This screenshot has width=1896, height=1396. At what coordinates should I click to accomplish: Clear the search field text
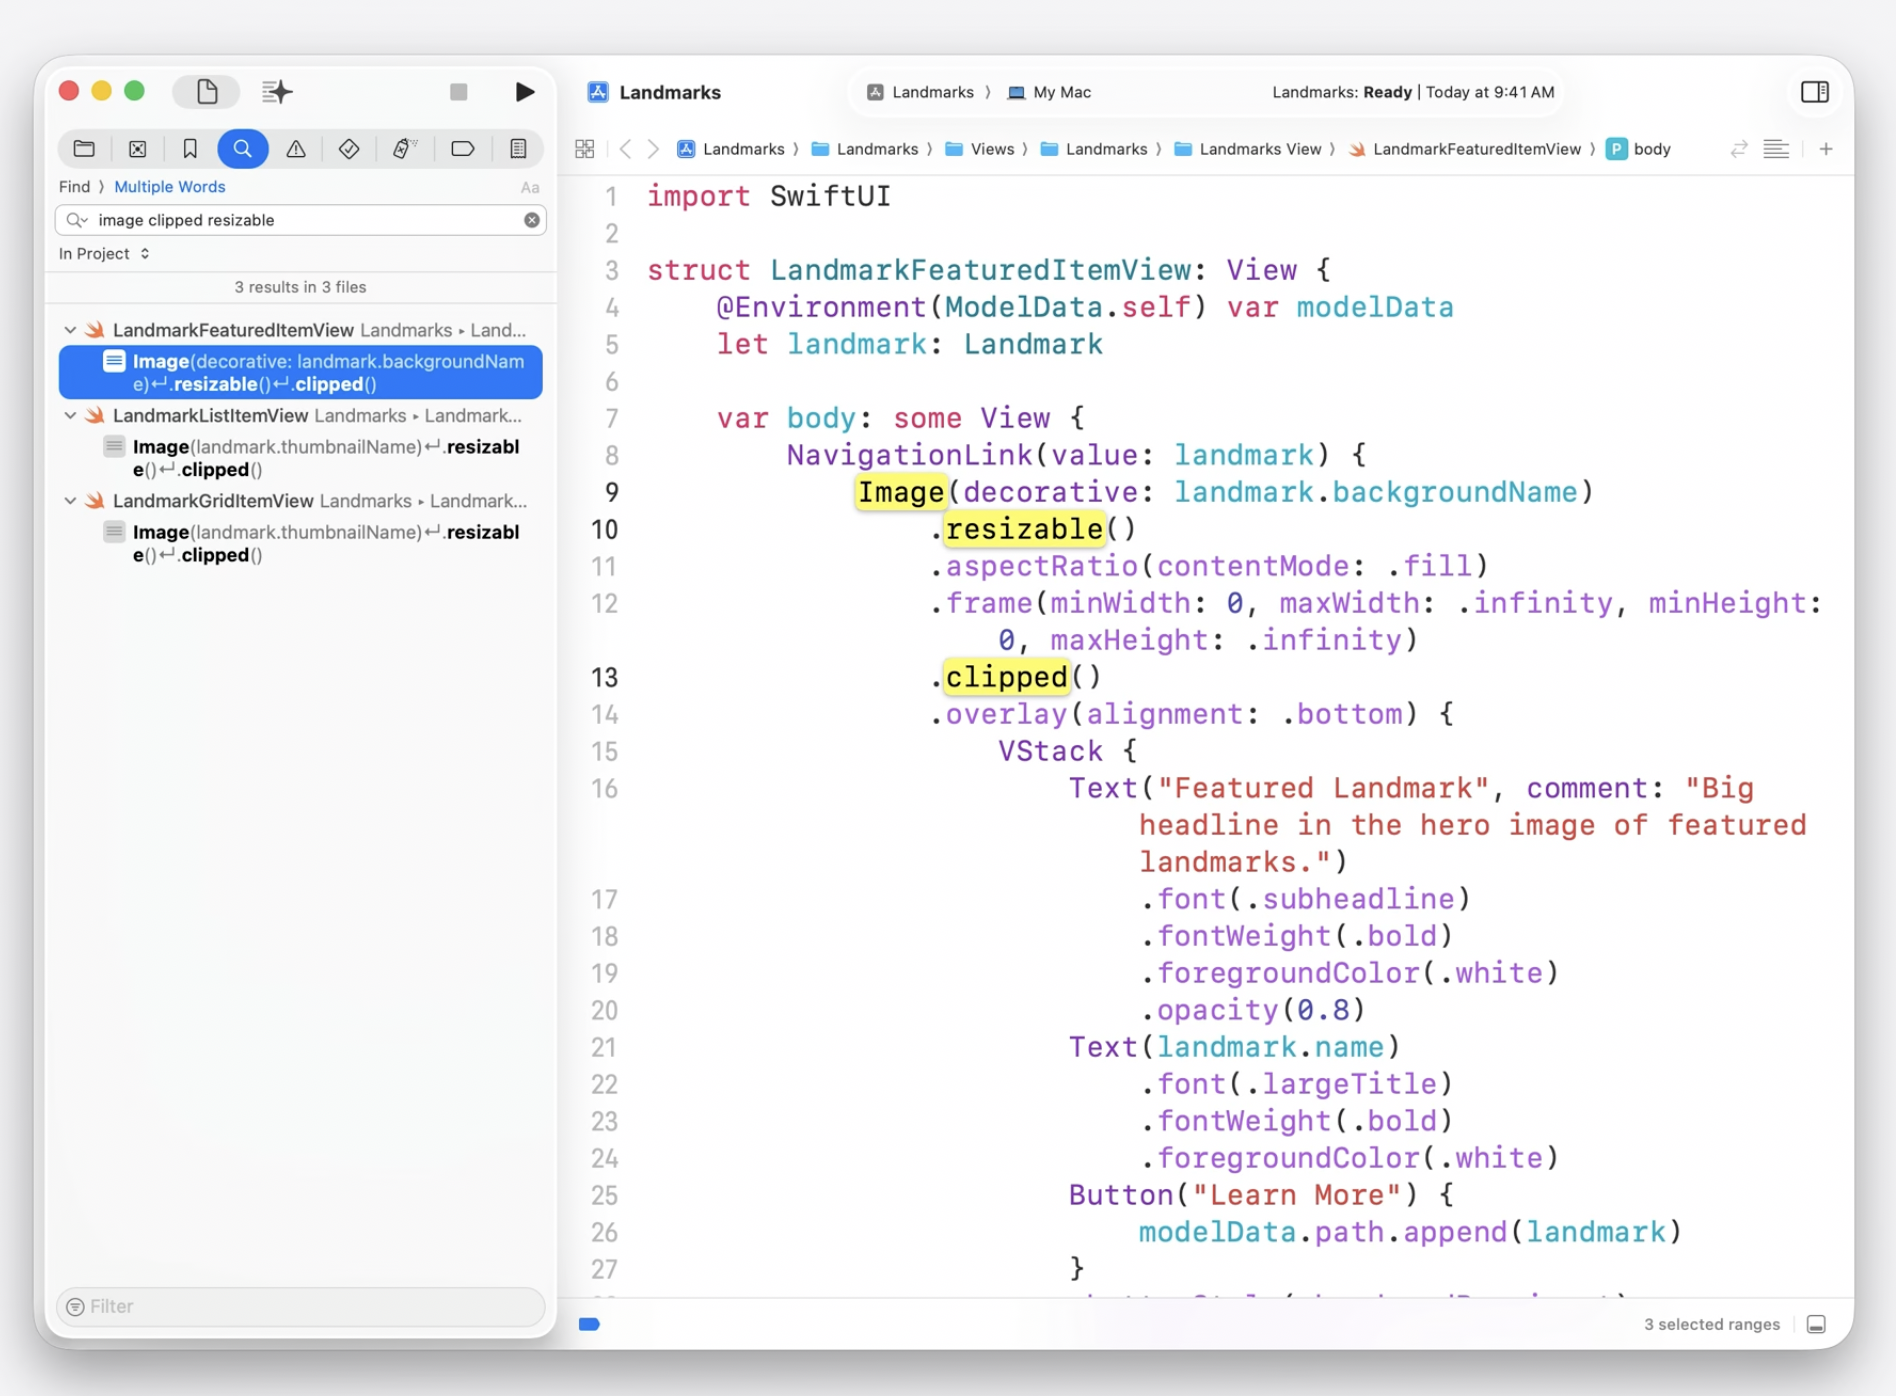click(x=532, y=220)
